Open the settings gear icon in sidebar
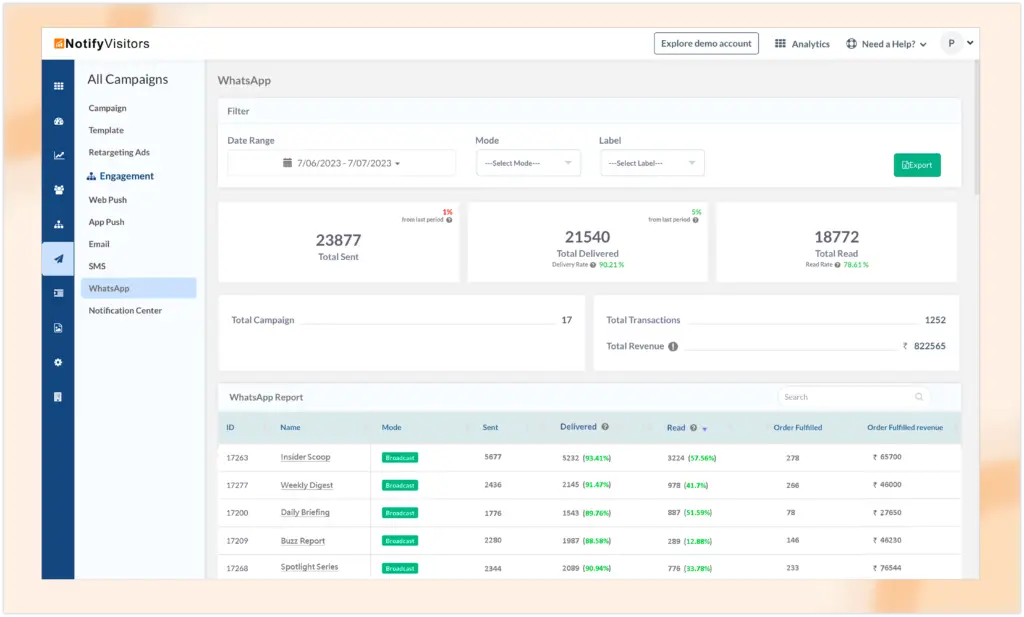Screen dimensions: 1024x617 [x=58, y=362]
